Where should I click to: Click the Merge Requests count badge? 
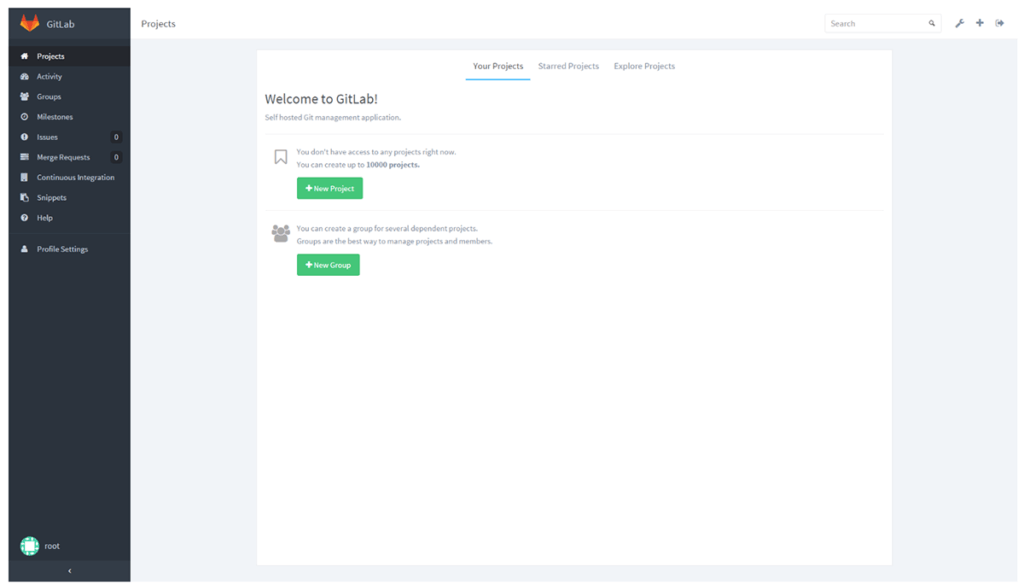[116, 157]
